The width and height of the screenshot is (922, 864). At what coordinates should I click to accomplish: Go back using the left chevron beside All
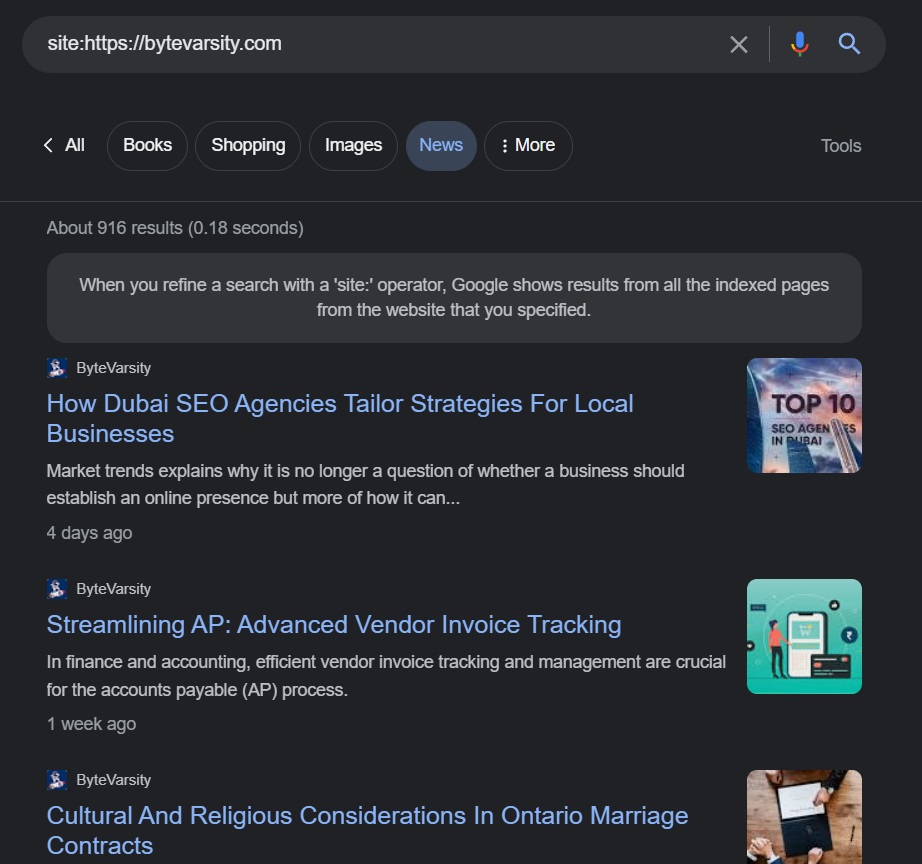point(48,145)
